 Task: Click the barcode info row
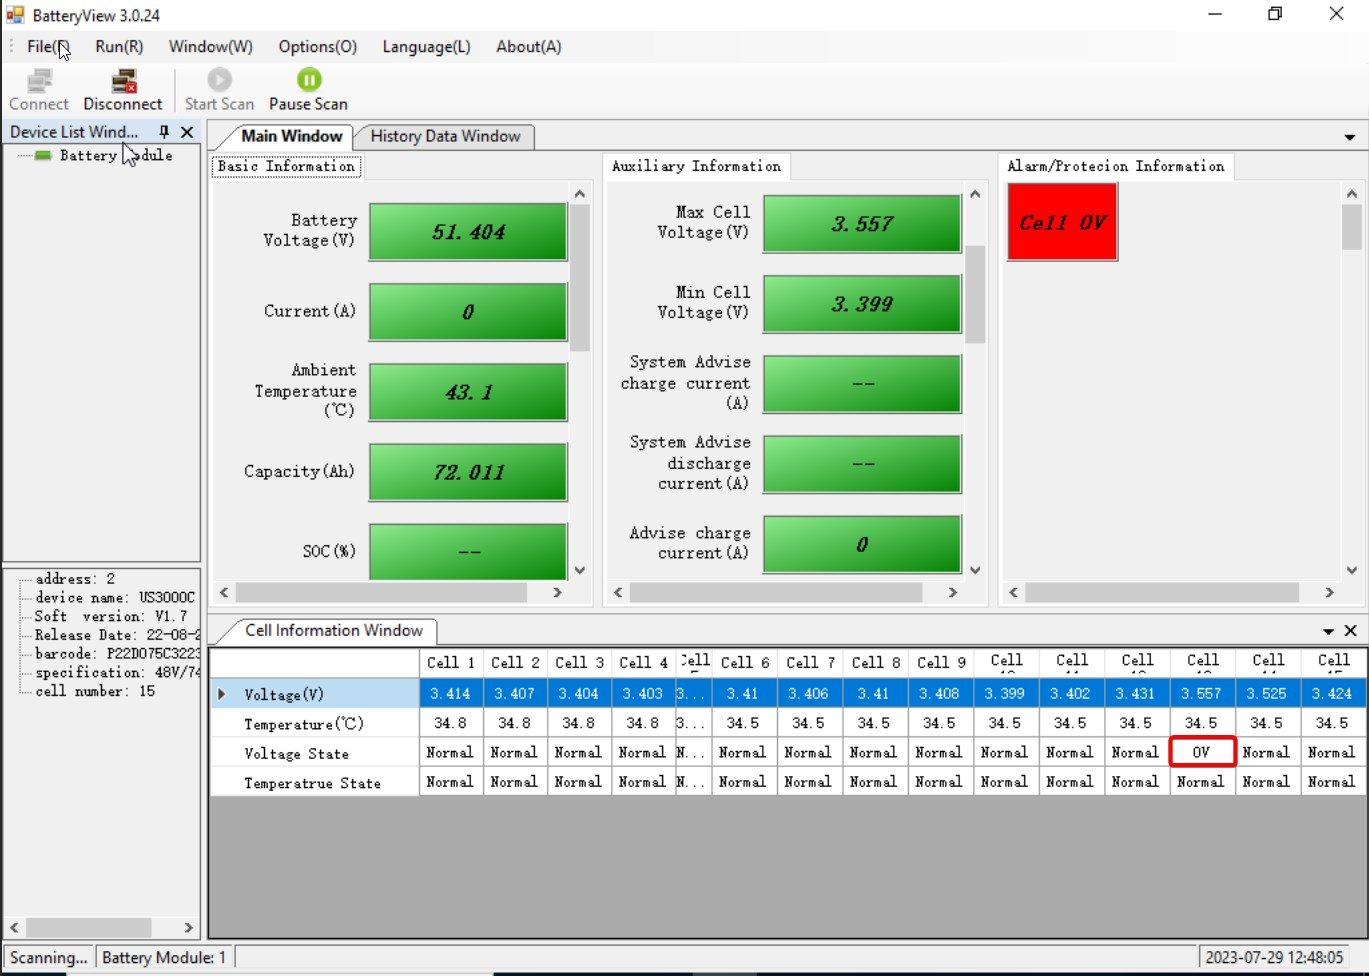pyautogui.click(x=117, y=653)
